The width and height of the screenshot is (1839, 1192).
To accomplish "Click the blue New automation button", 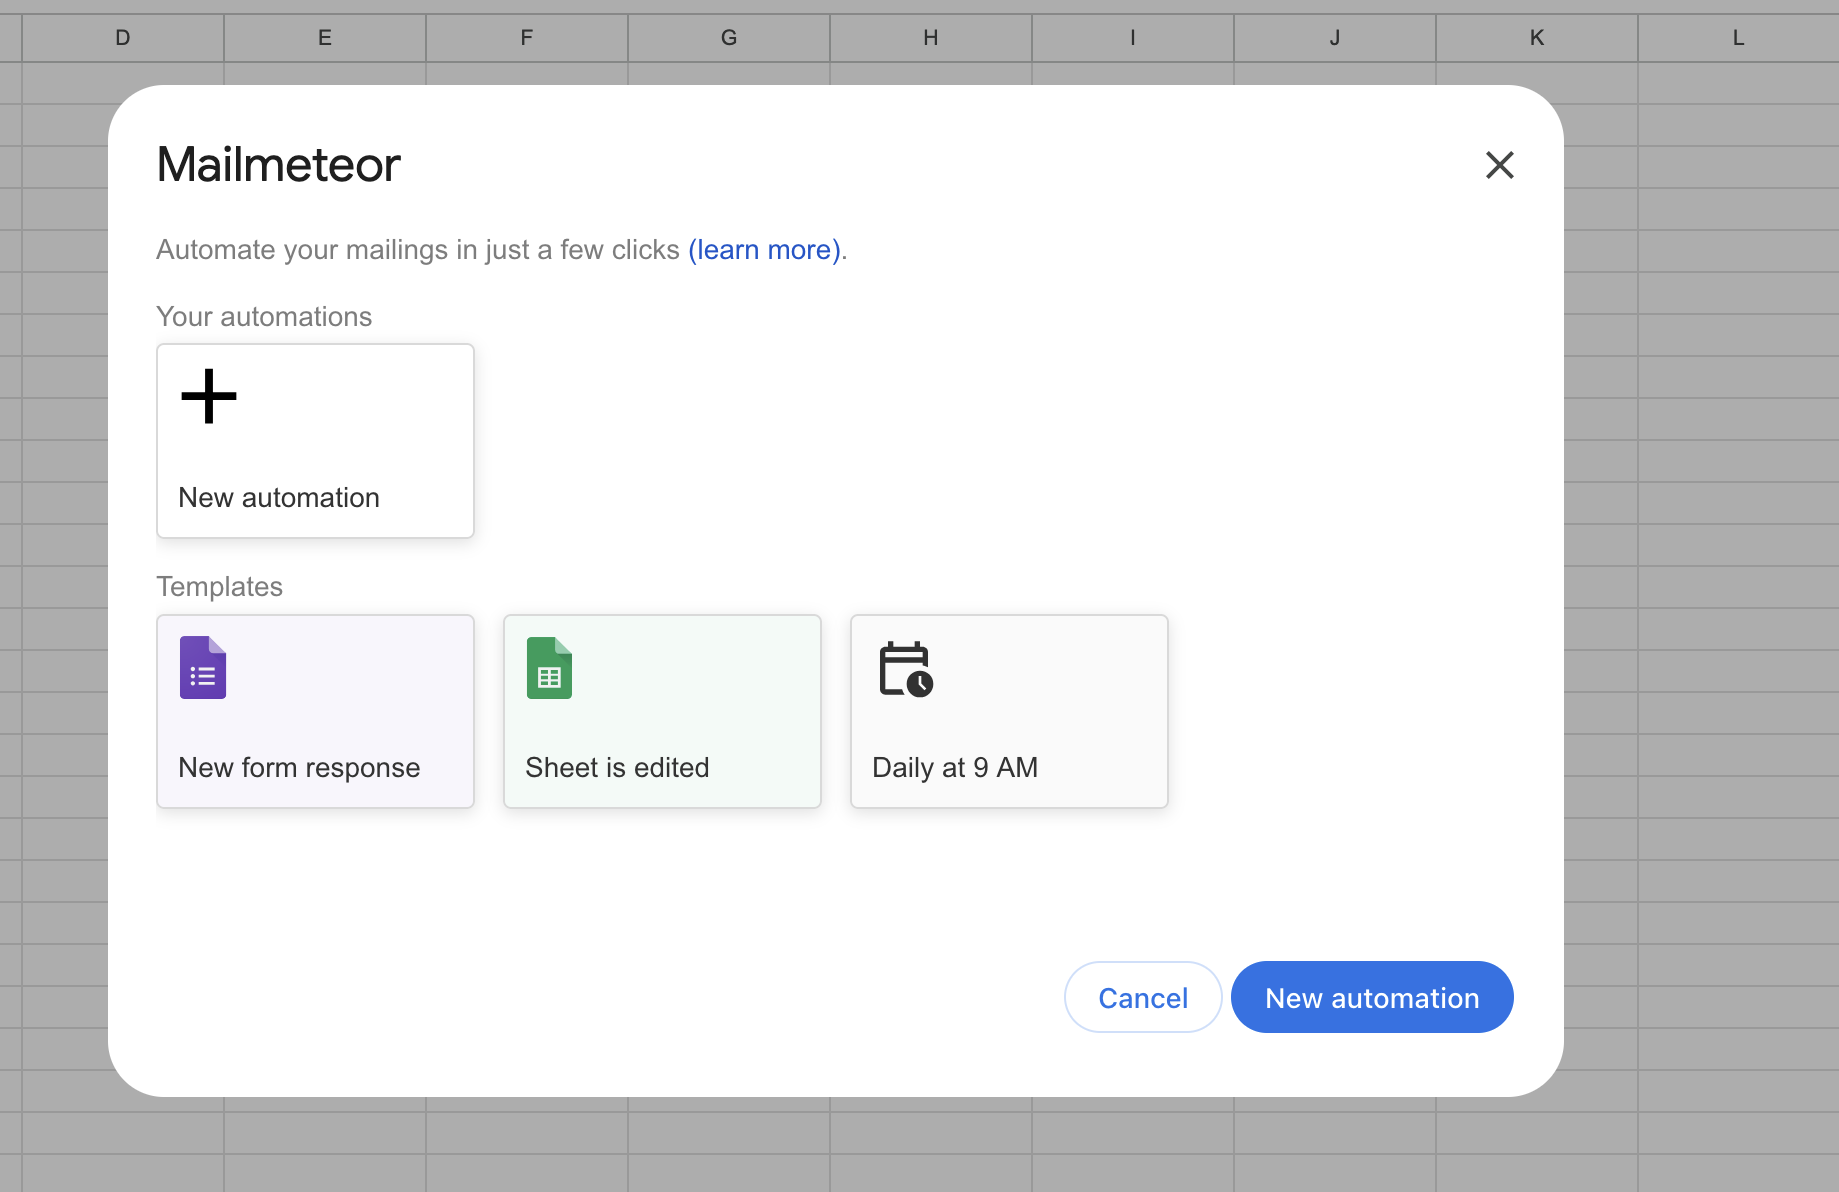I will pos(1372,997).
